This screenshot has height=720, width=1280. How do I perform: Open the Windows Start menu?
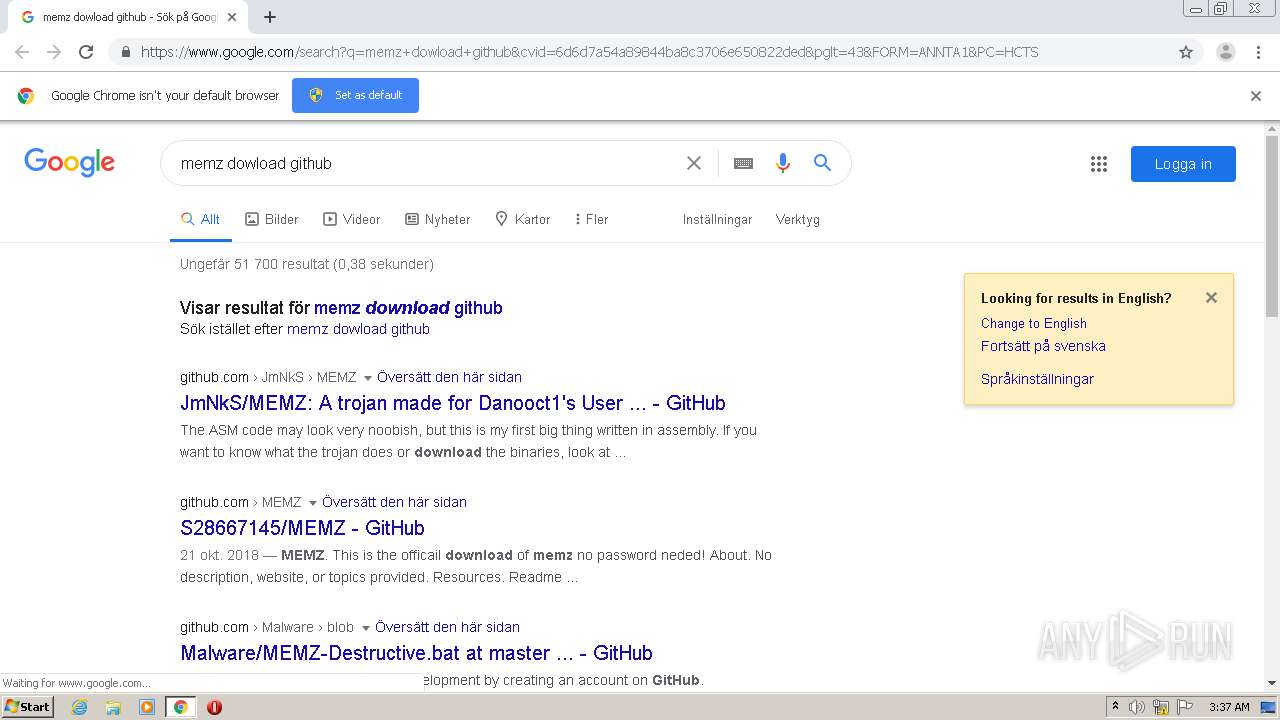pos(28,706)
